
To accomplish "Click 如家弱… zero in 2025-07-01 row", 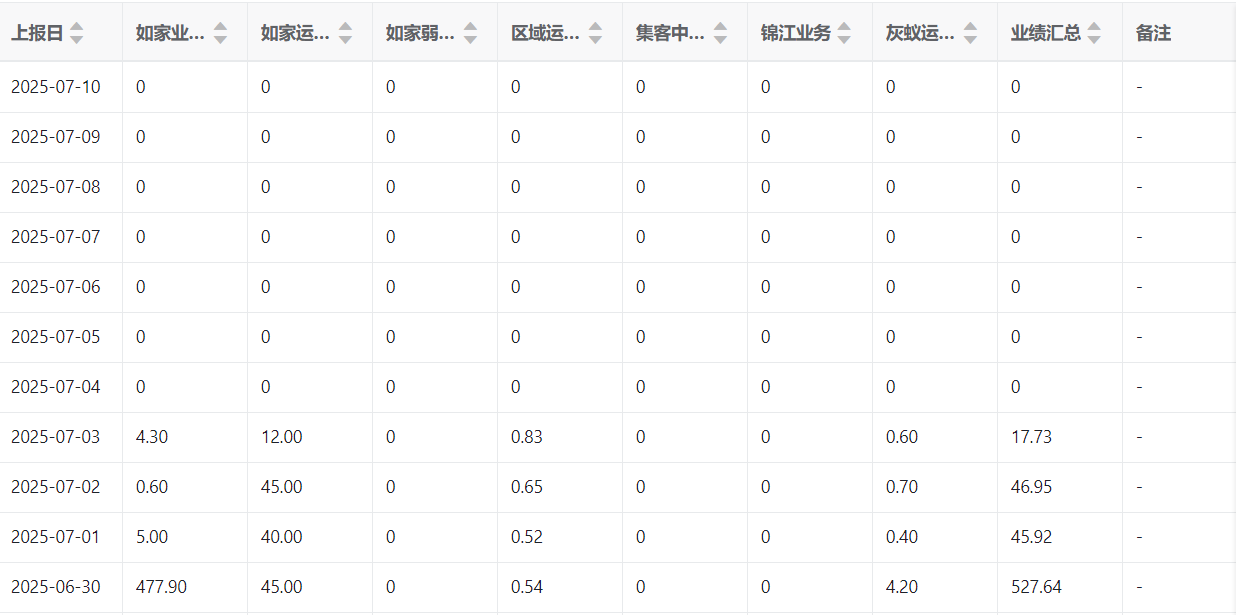I will coord(391,537).
